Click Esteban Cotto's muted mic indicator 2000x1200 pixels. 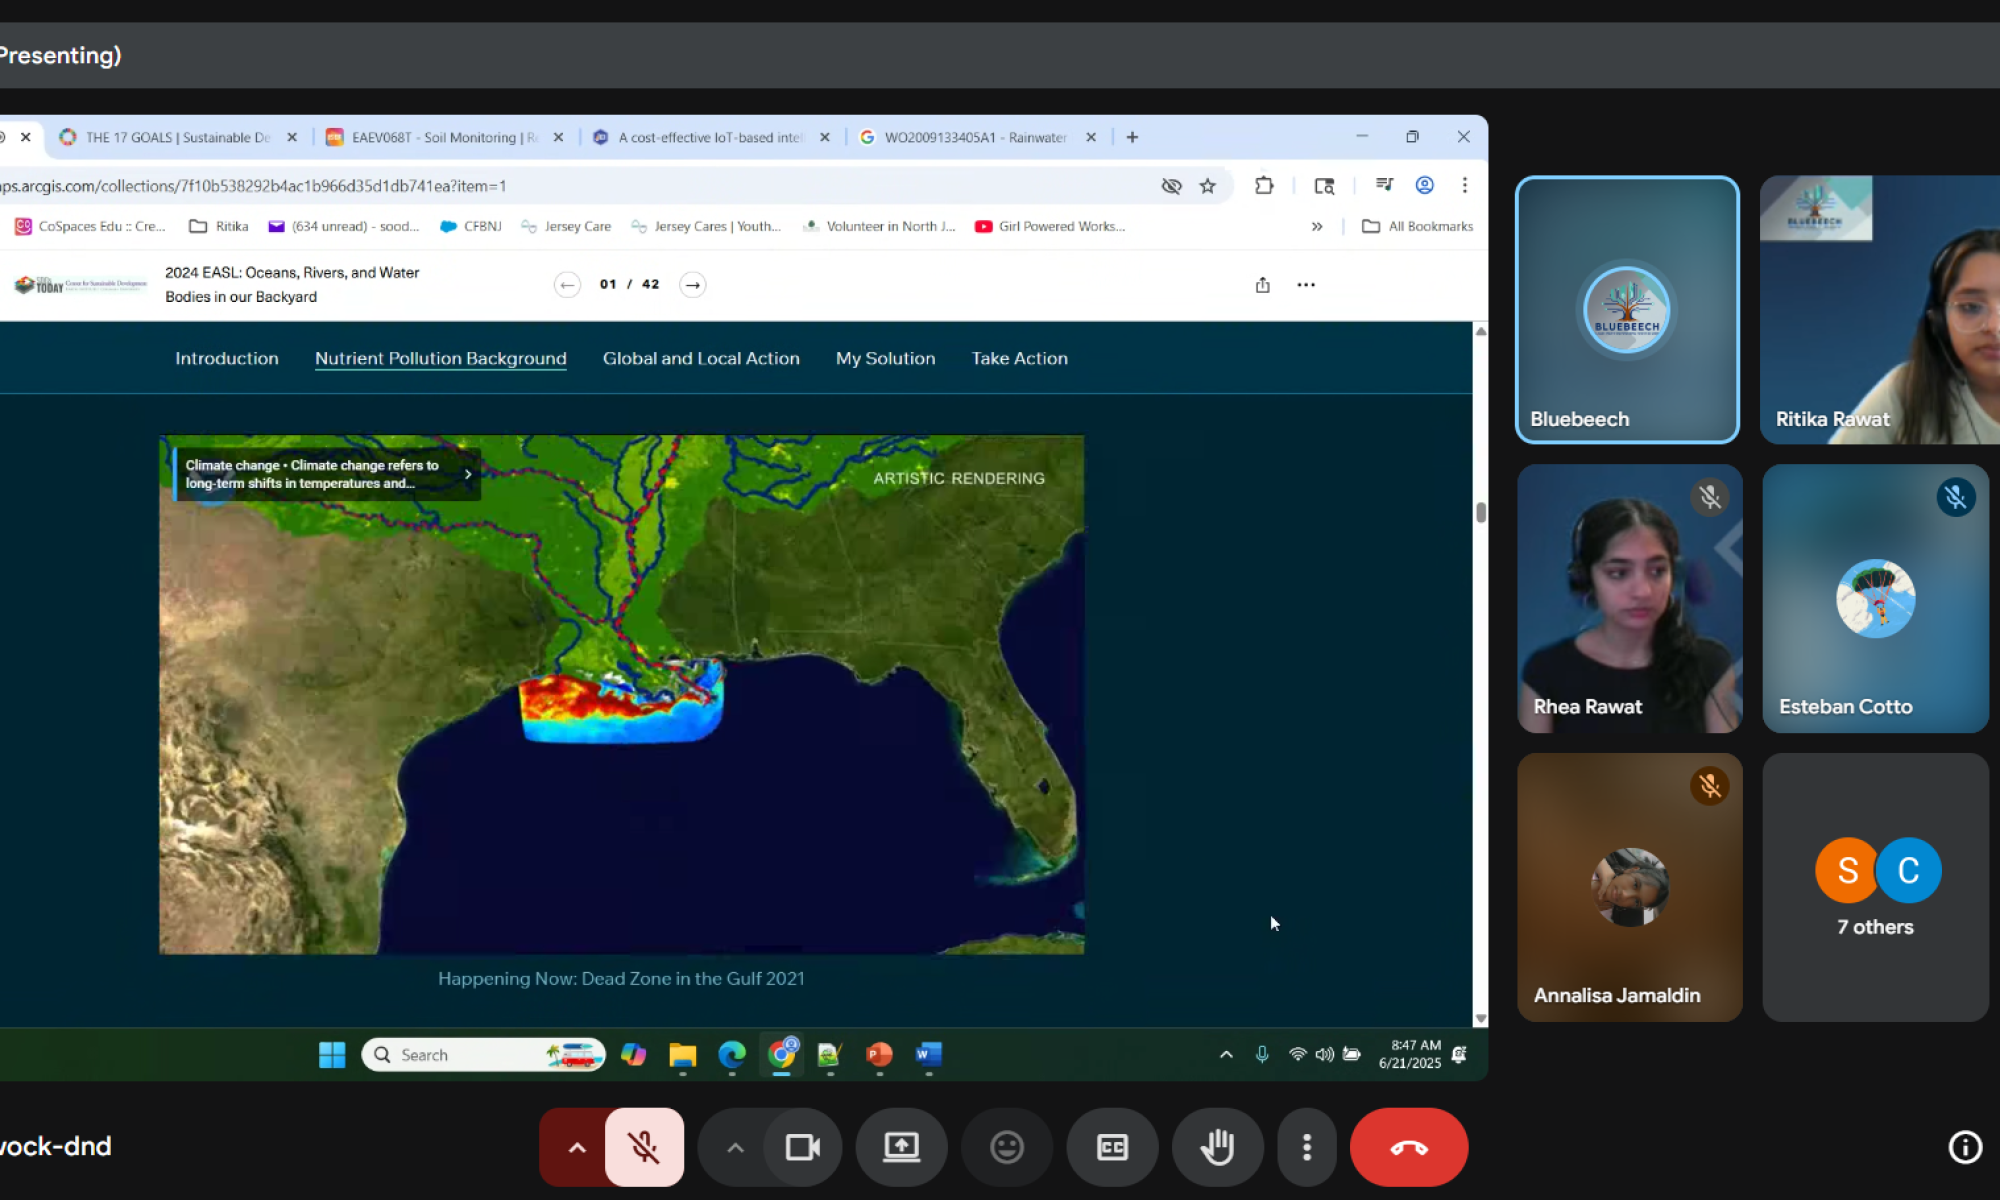point(1955,497)
